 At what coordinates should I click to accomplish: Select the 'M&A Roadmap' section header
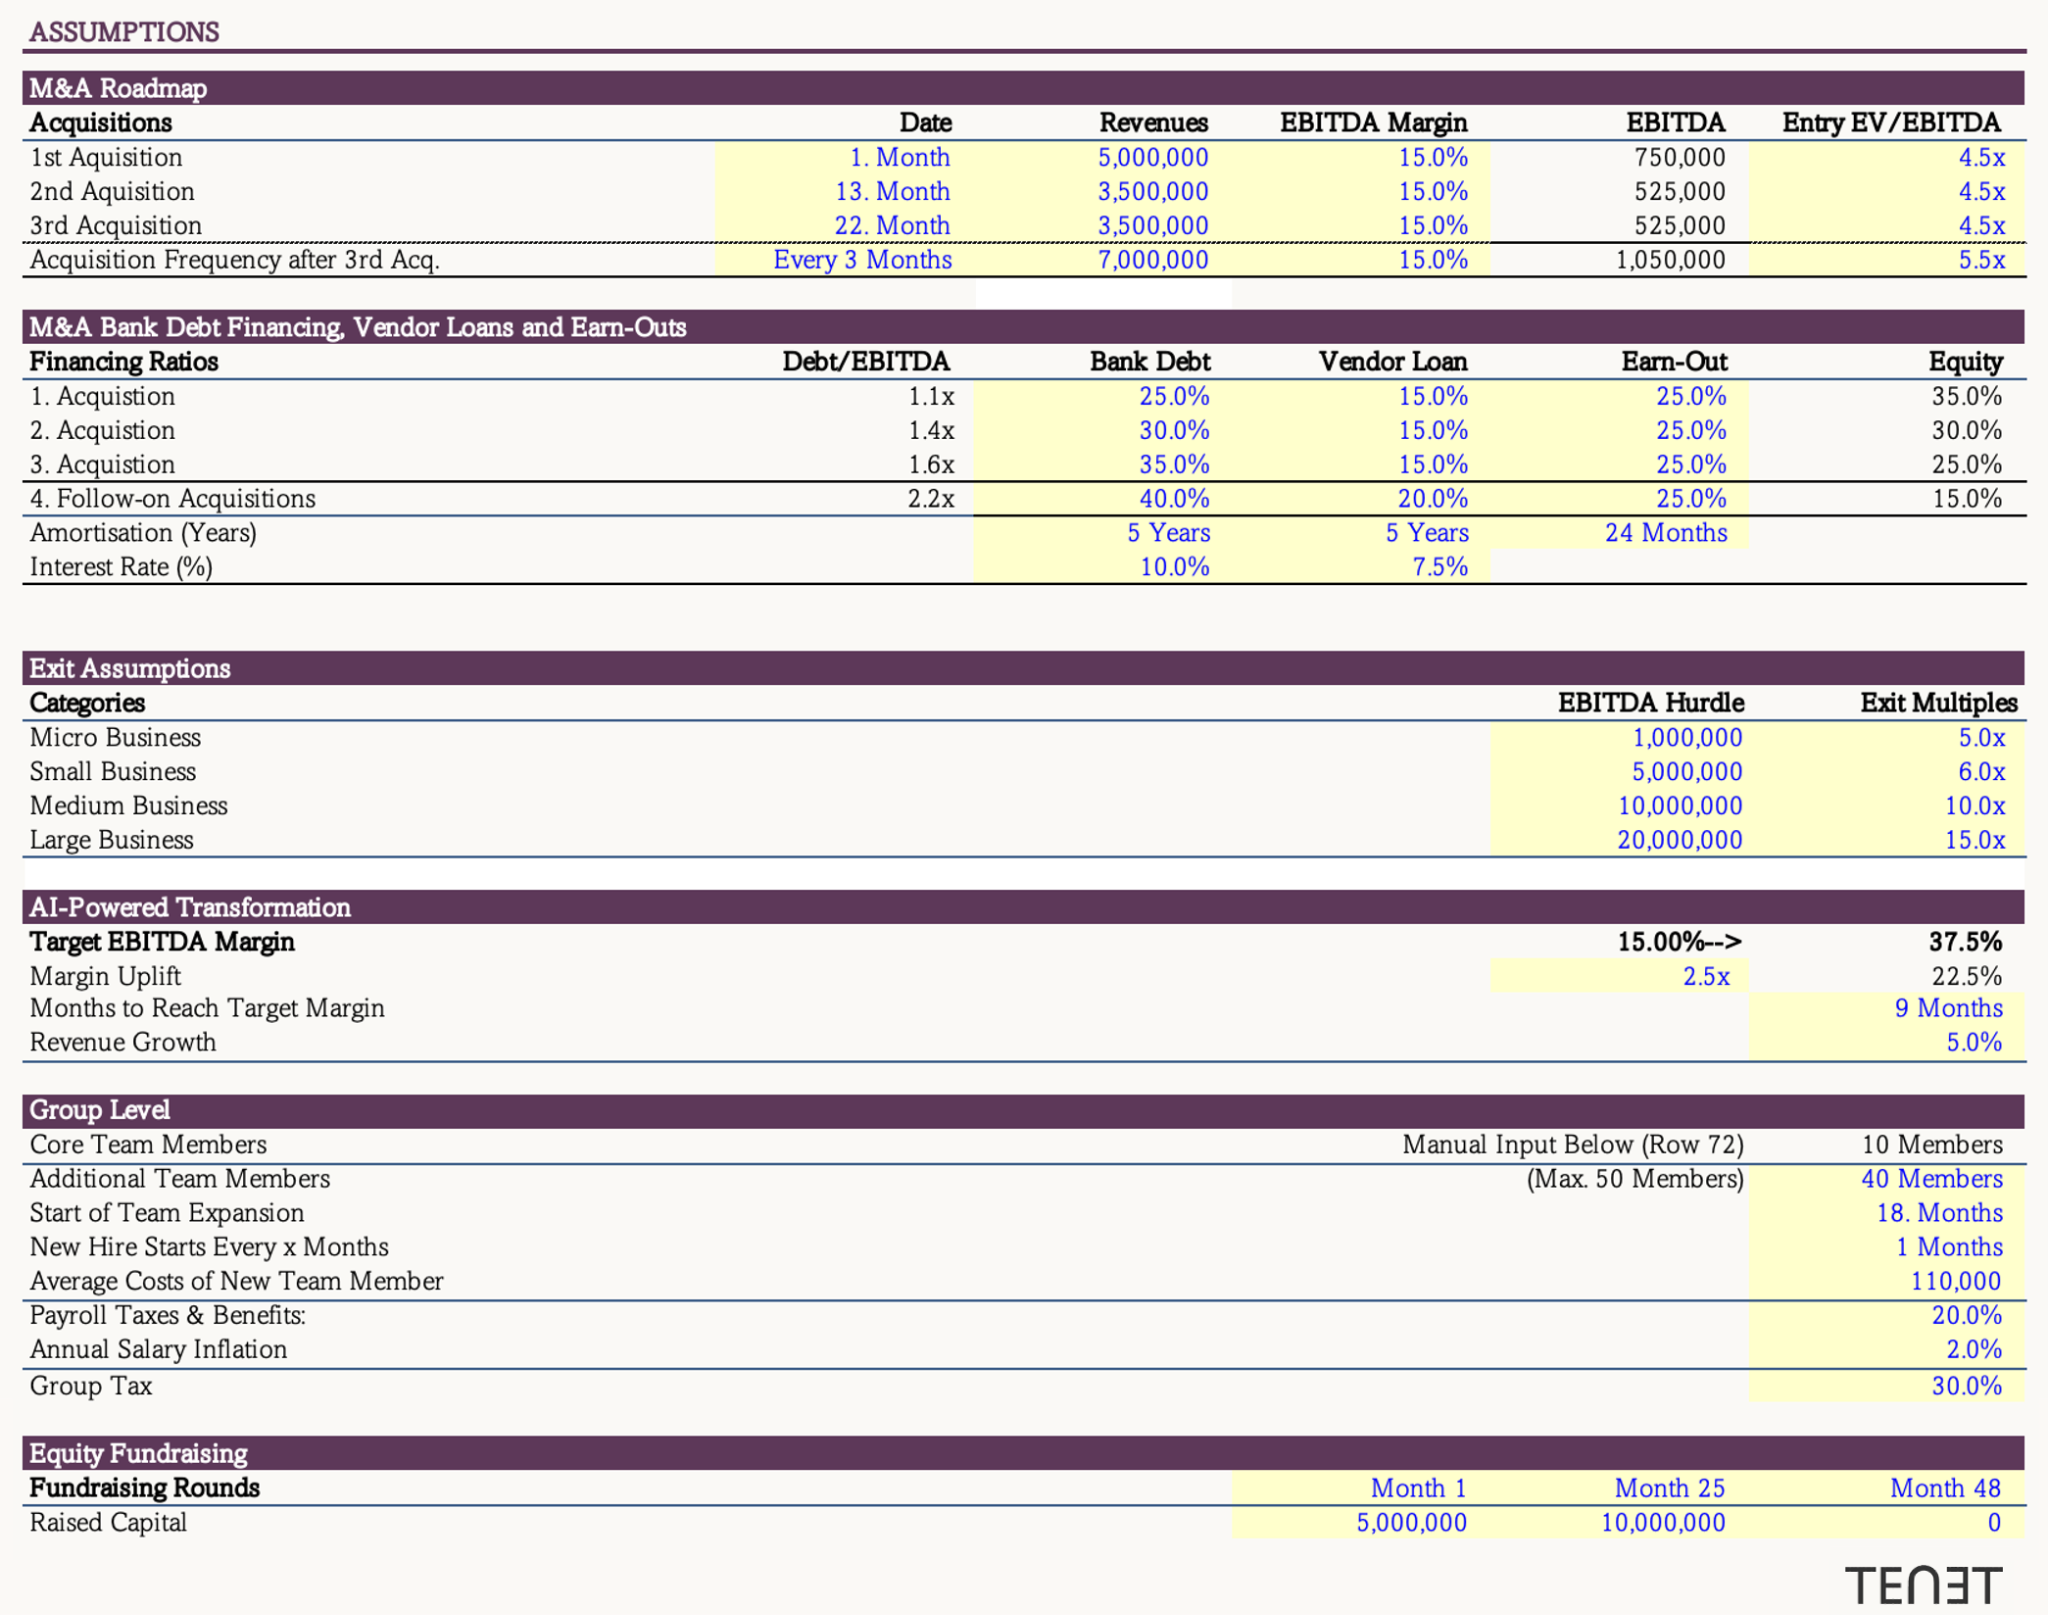[x=1024, y=88]
